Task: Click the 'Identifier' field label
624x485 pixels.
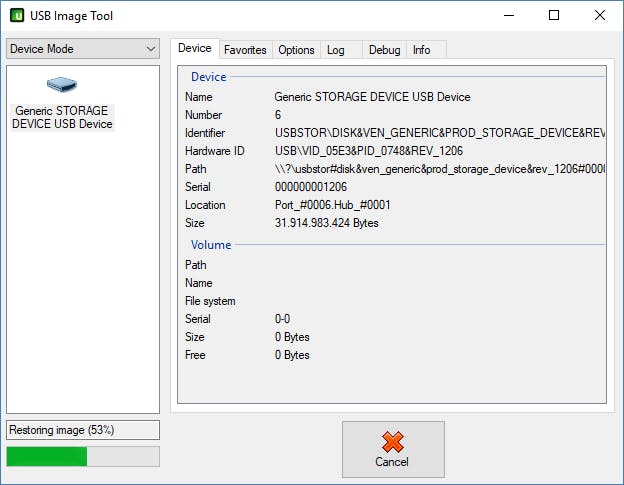Action: coord(205,133)
